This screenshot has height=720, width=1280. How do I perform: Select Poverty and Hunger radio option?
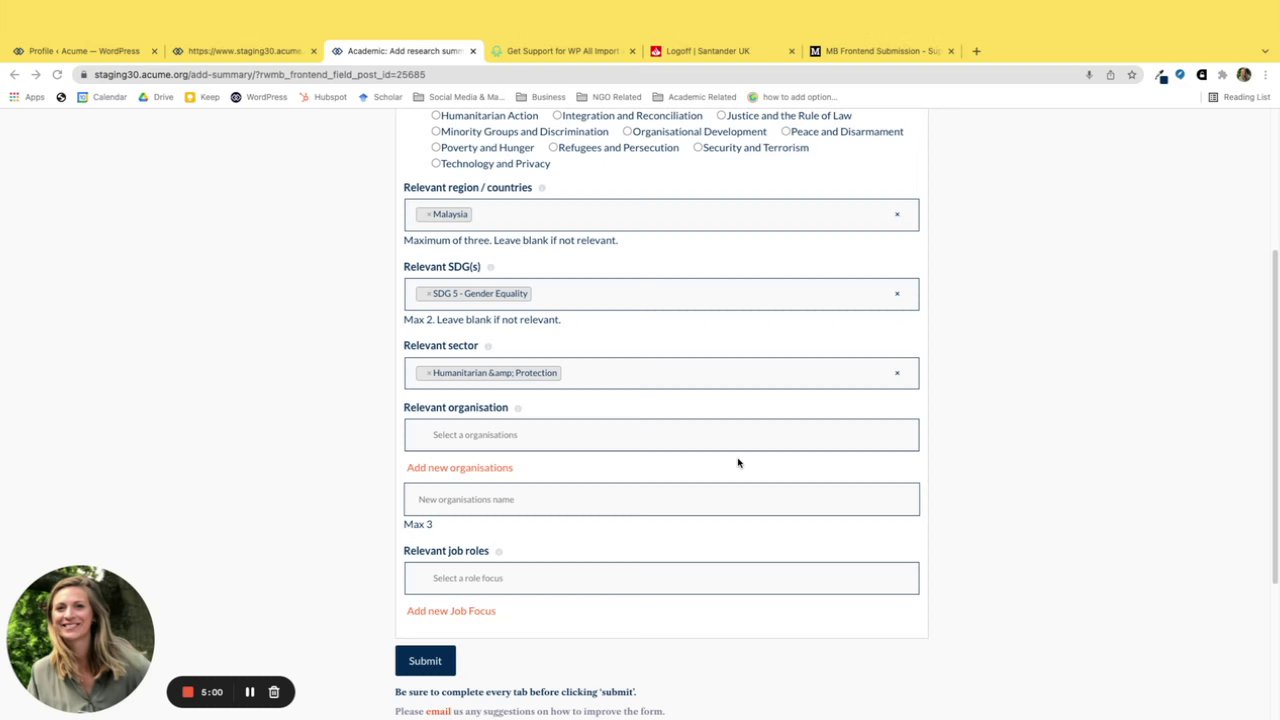tap(436, 148)
